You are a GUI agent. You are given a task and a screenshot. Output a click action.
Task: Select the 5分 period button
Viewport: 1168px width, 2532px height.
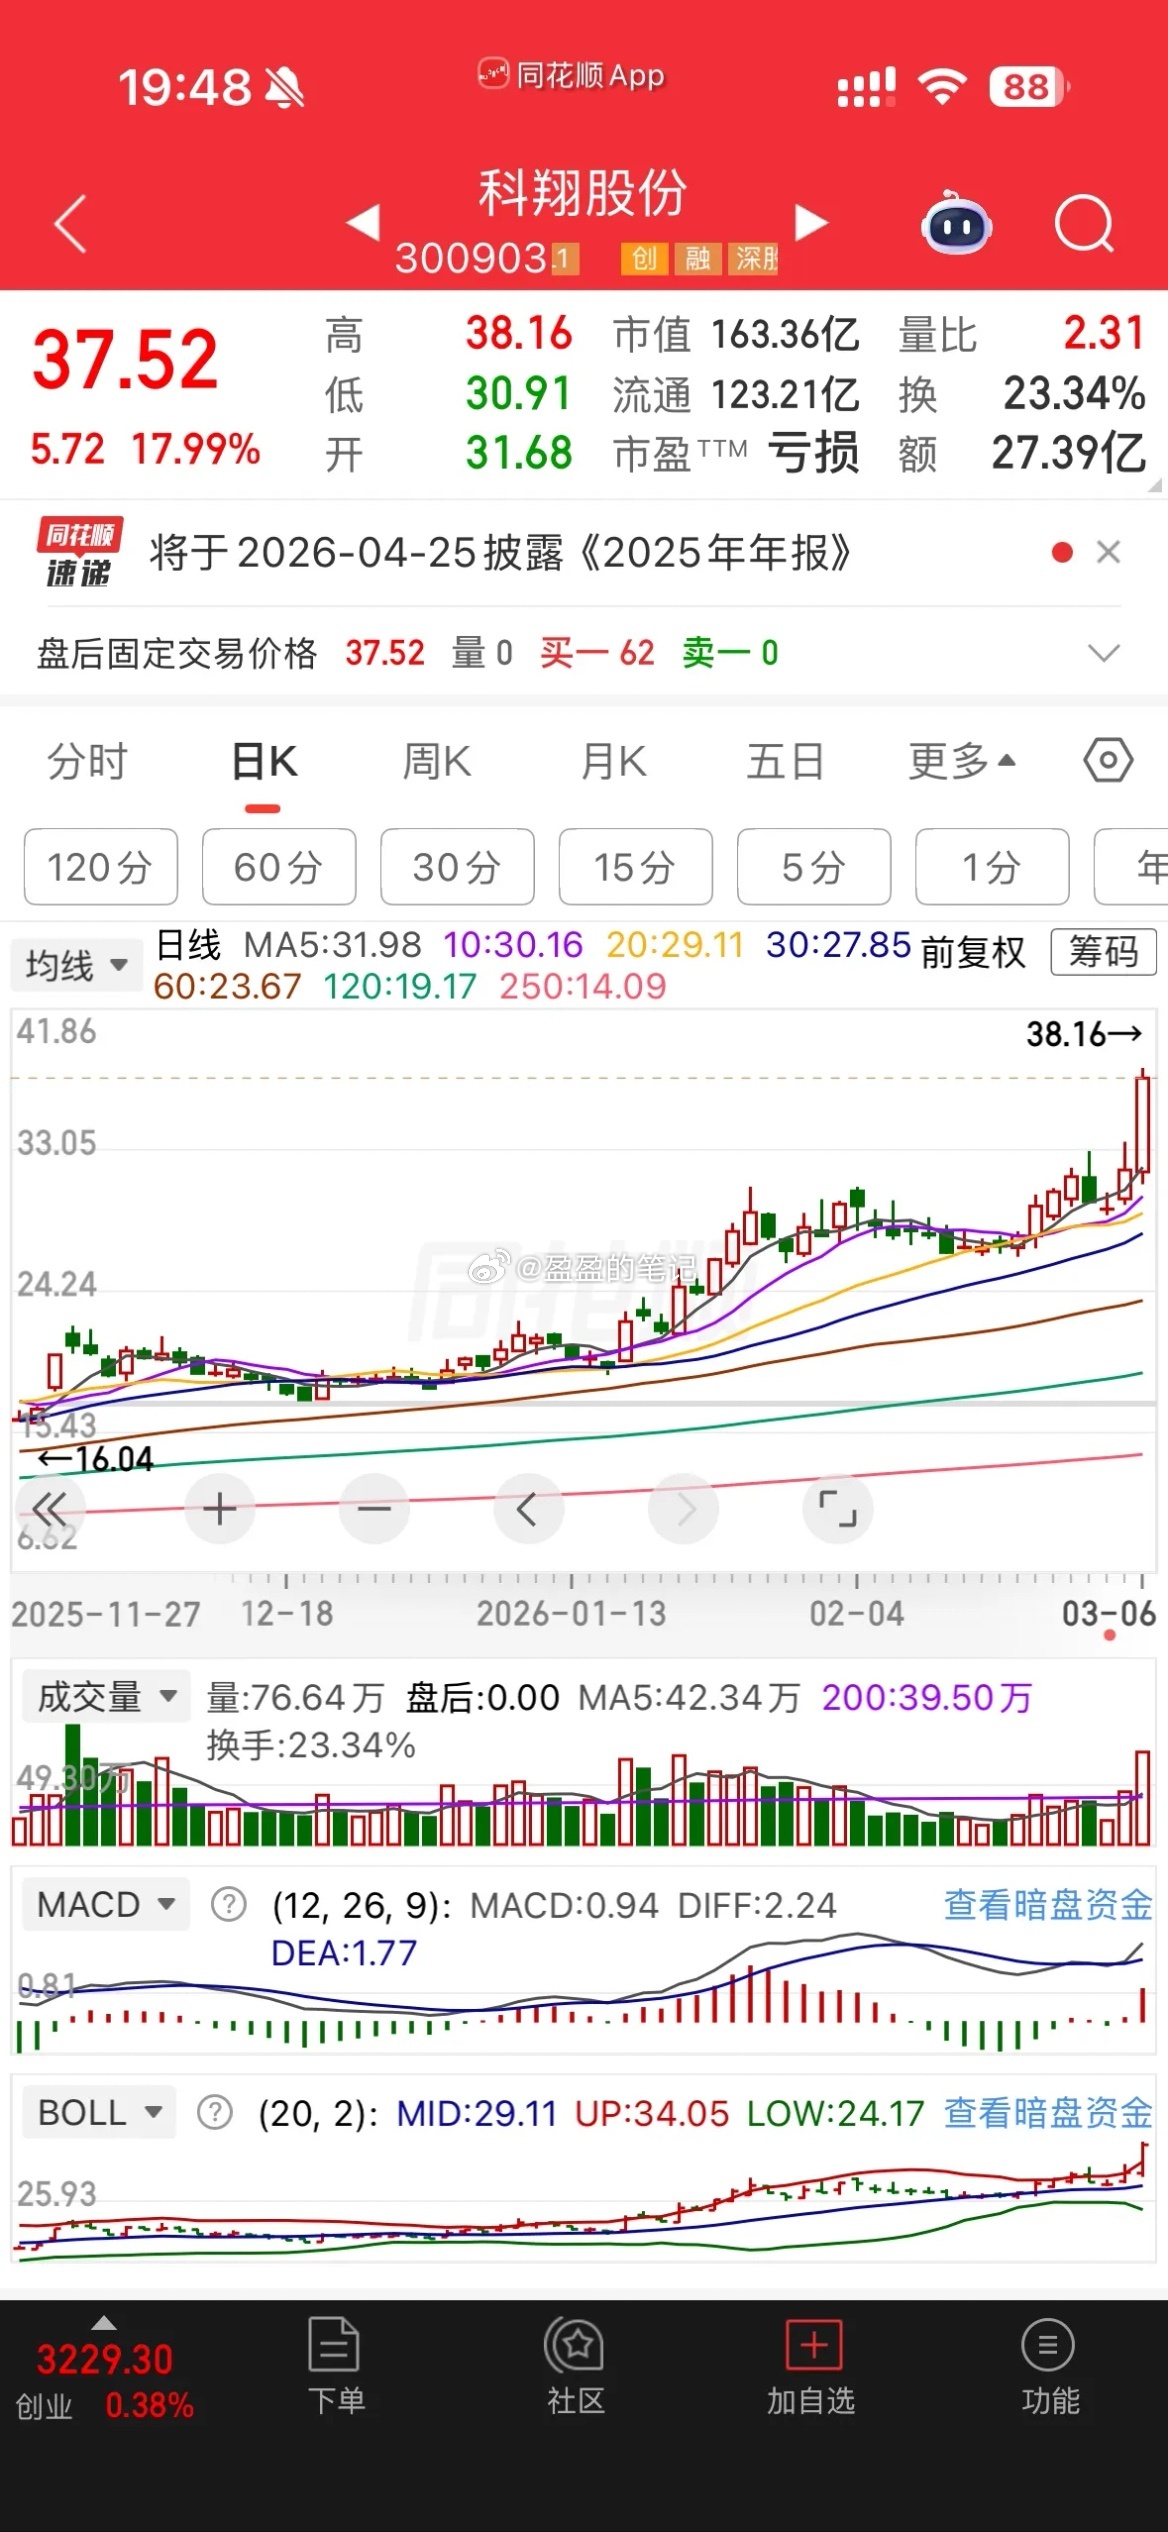click(814, 867)
